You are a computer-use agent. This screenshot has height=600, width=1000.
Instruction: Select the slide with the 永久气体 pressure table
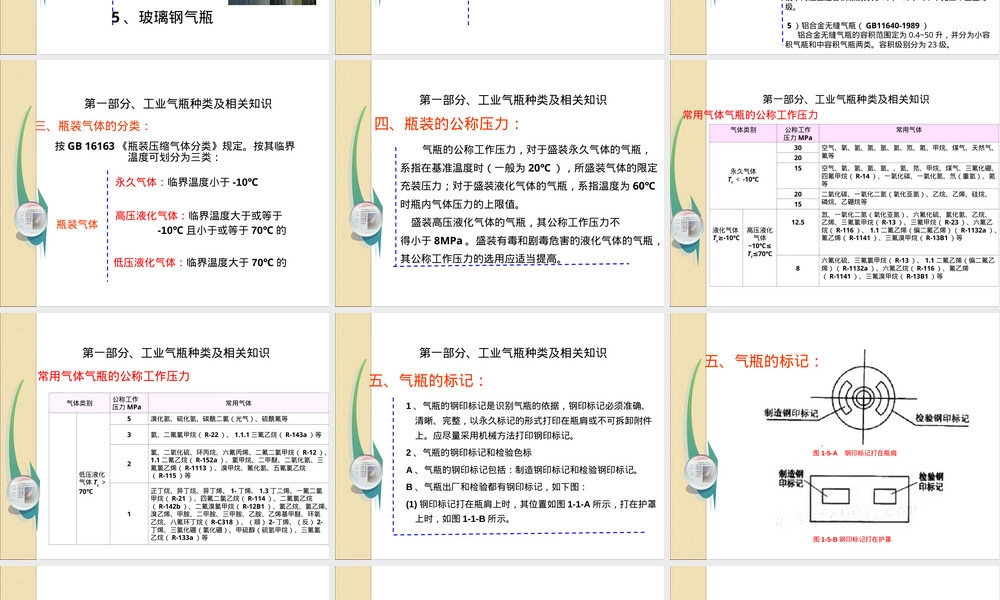tap(835, 182)
